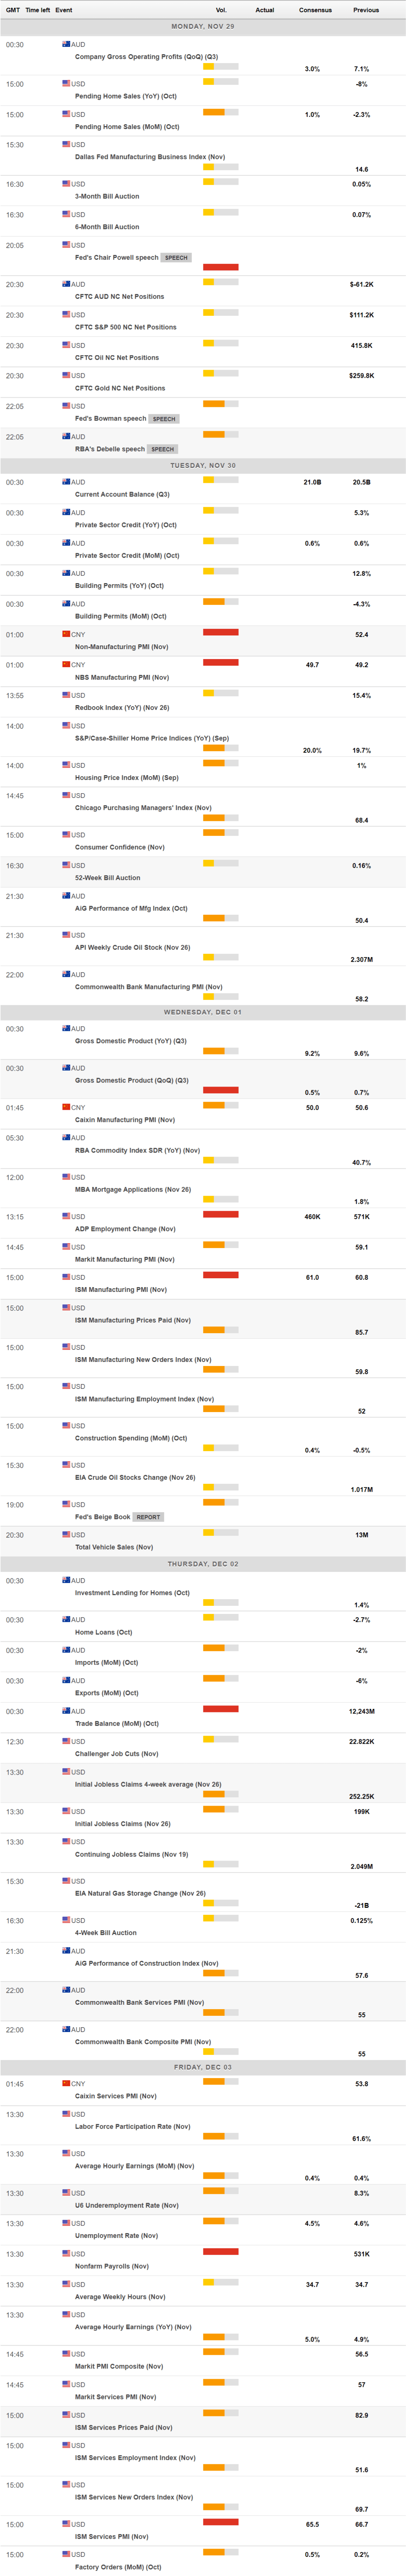
Task: Open the ADP Employment Change (Nov) event
Action: (x=124, y=1229)
